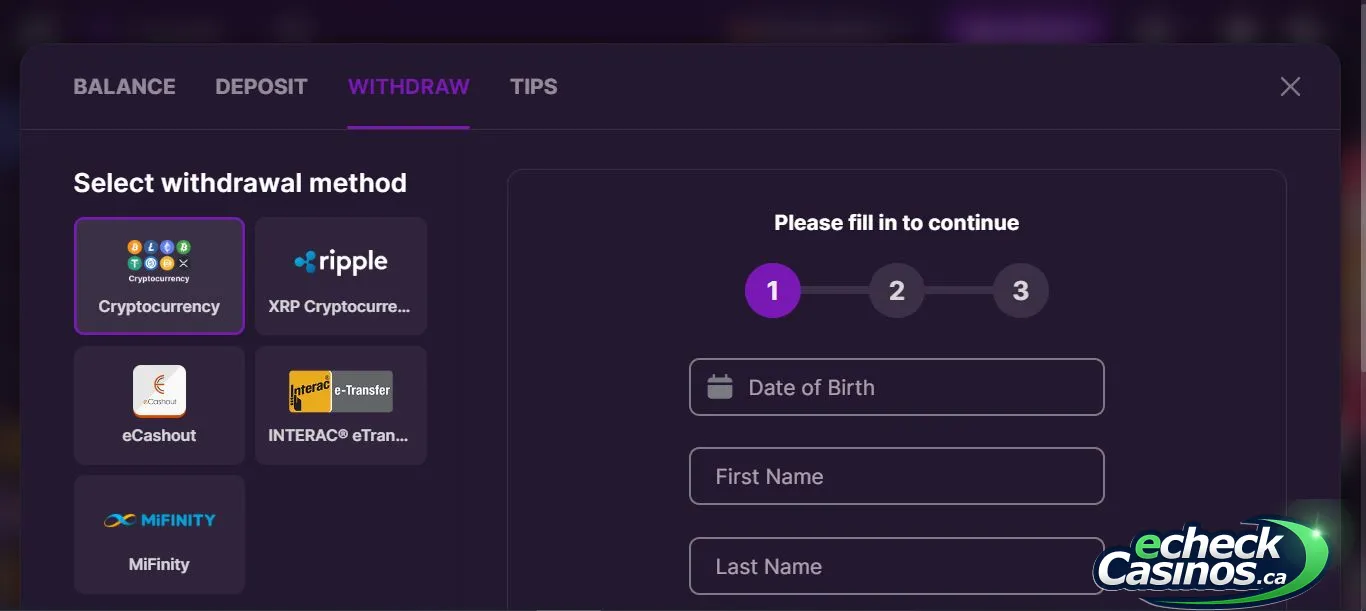Open the DEPOSIT tab
Viewport: 1366px width, 611px height.
[261, 87]
